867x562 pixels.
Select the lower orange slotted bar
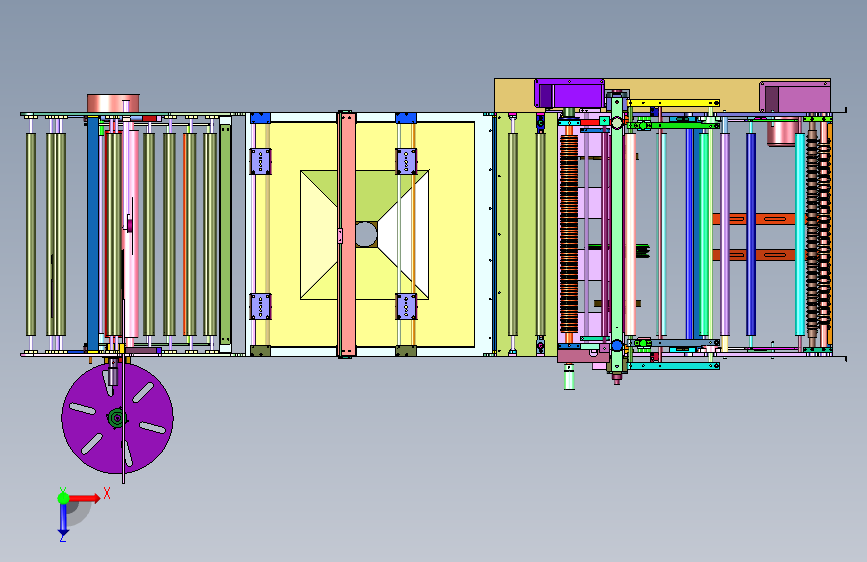(755, 255)
